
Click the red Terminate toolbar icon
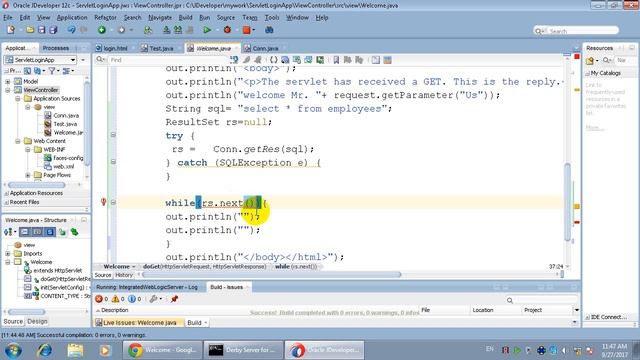click(246, 30)
